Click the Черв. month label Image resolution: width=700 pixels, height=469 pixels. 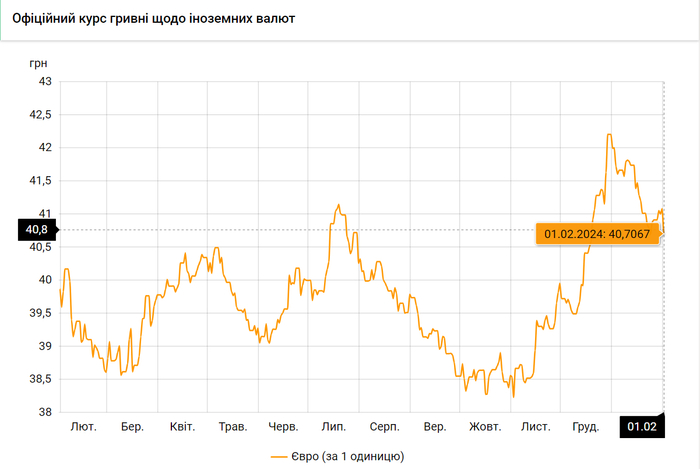tap(284, 427)
